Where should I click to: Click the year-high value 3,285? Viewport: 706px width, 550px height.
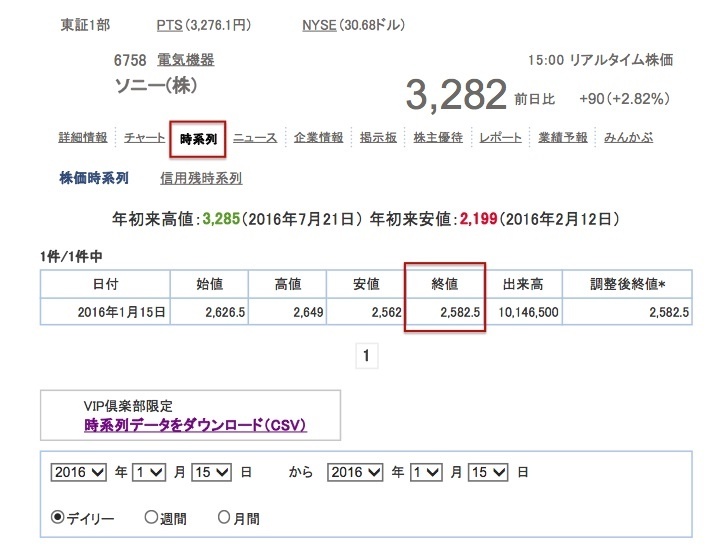(221, 219)
